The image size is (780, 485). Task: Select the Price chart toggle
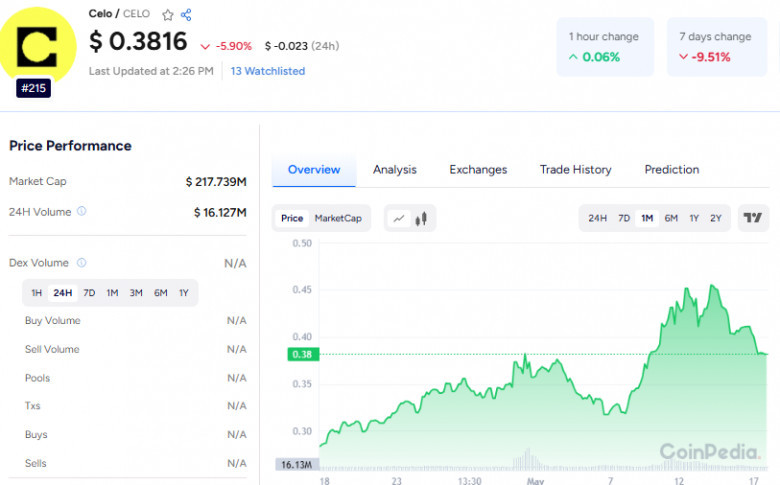(x=292, y=218)
